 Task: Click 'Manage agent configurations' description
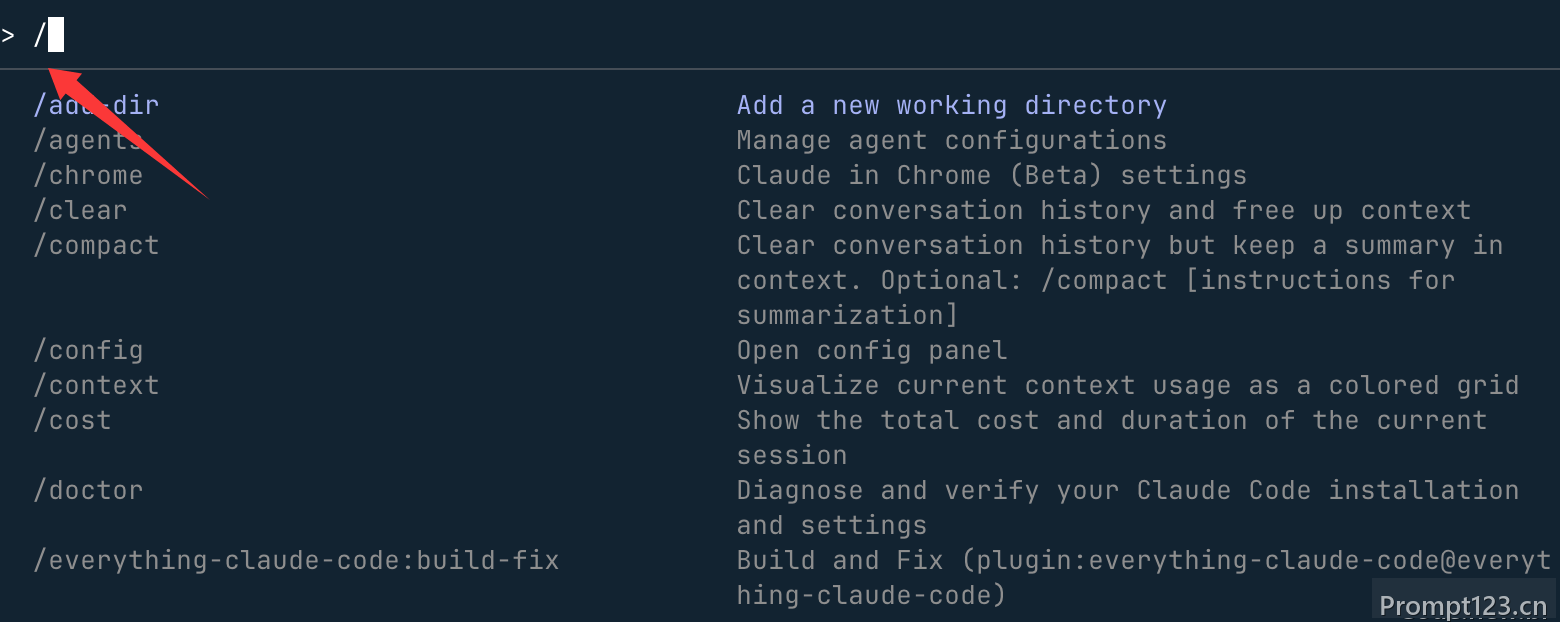(x=952, y=140)
